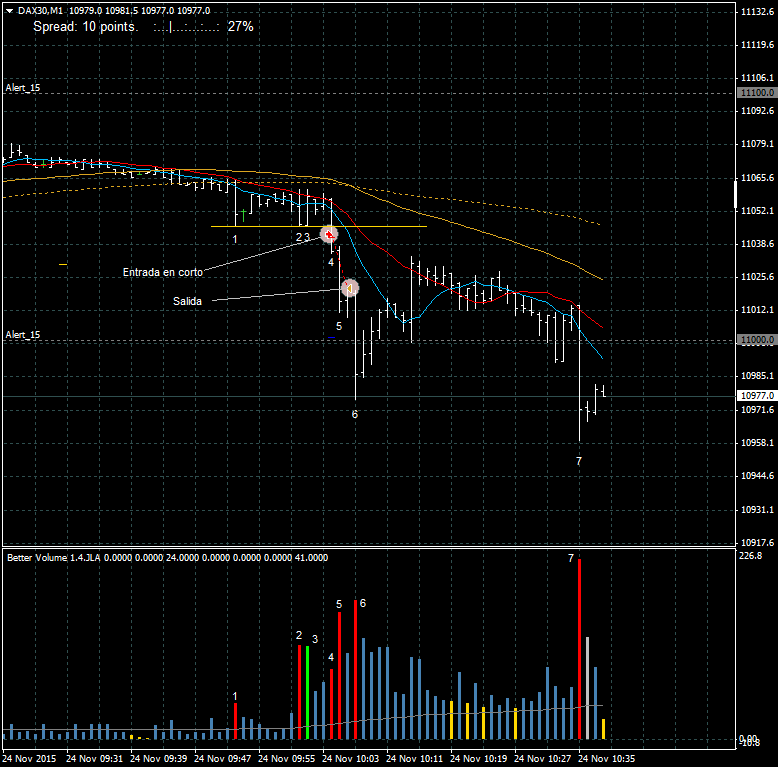Click the "Spread: 10 points" text
Image resolution: width=778 pixels, height=767 pixels.
point(86,26)
